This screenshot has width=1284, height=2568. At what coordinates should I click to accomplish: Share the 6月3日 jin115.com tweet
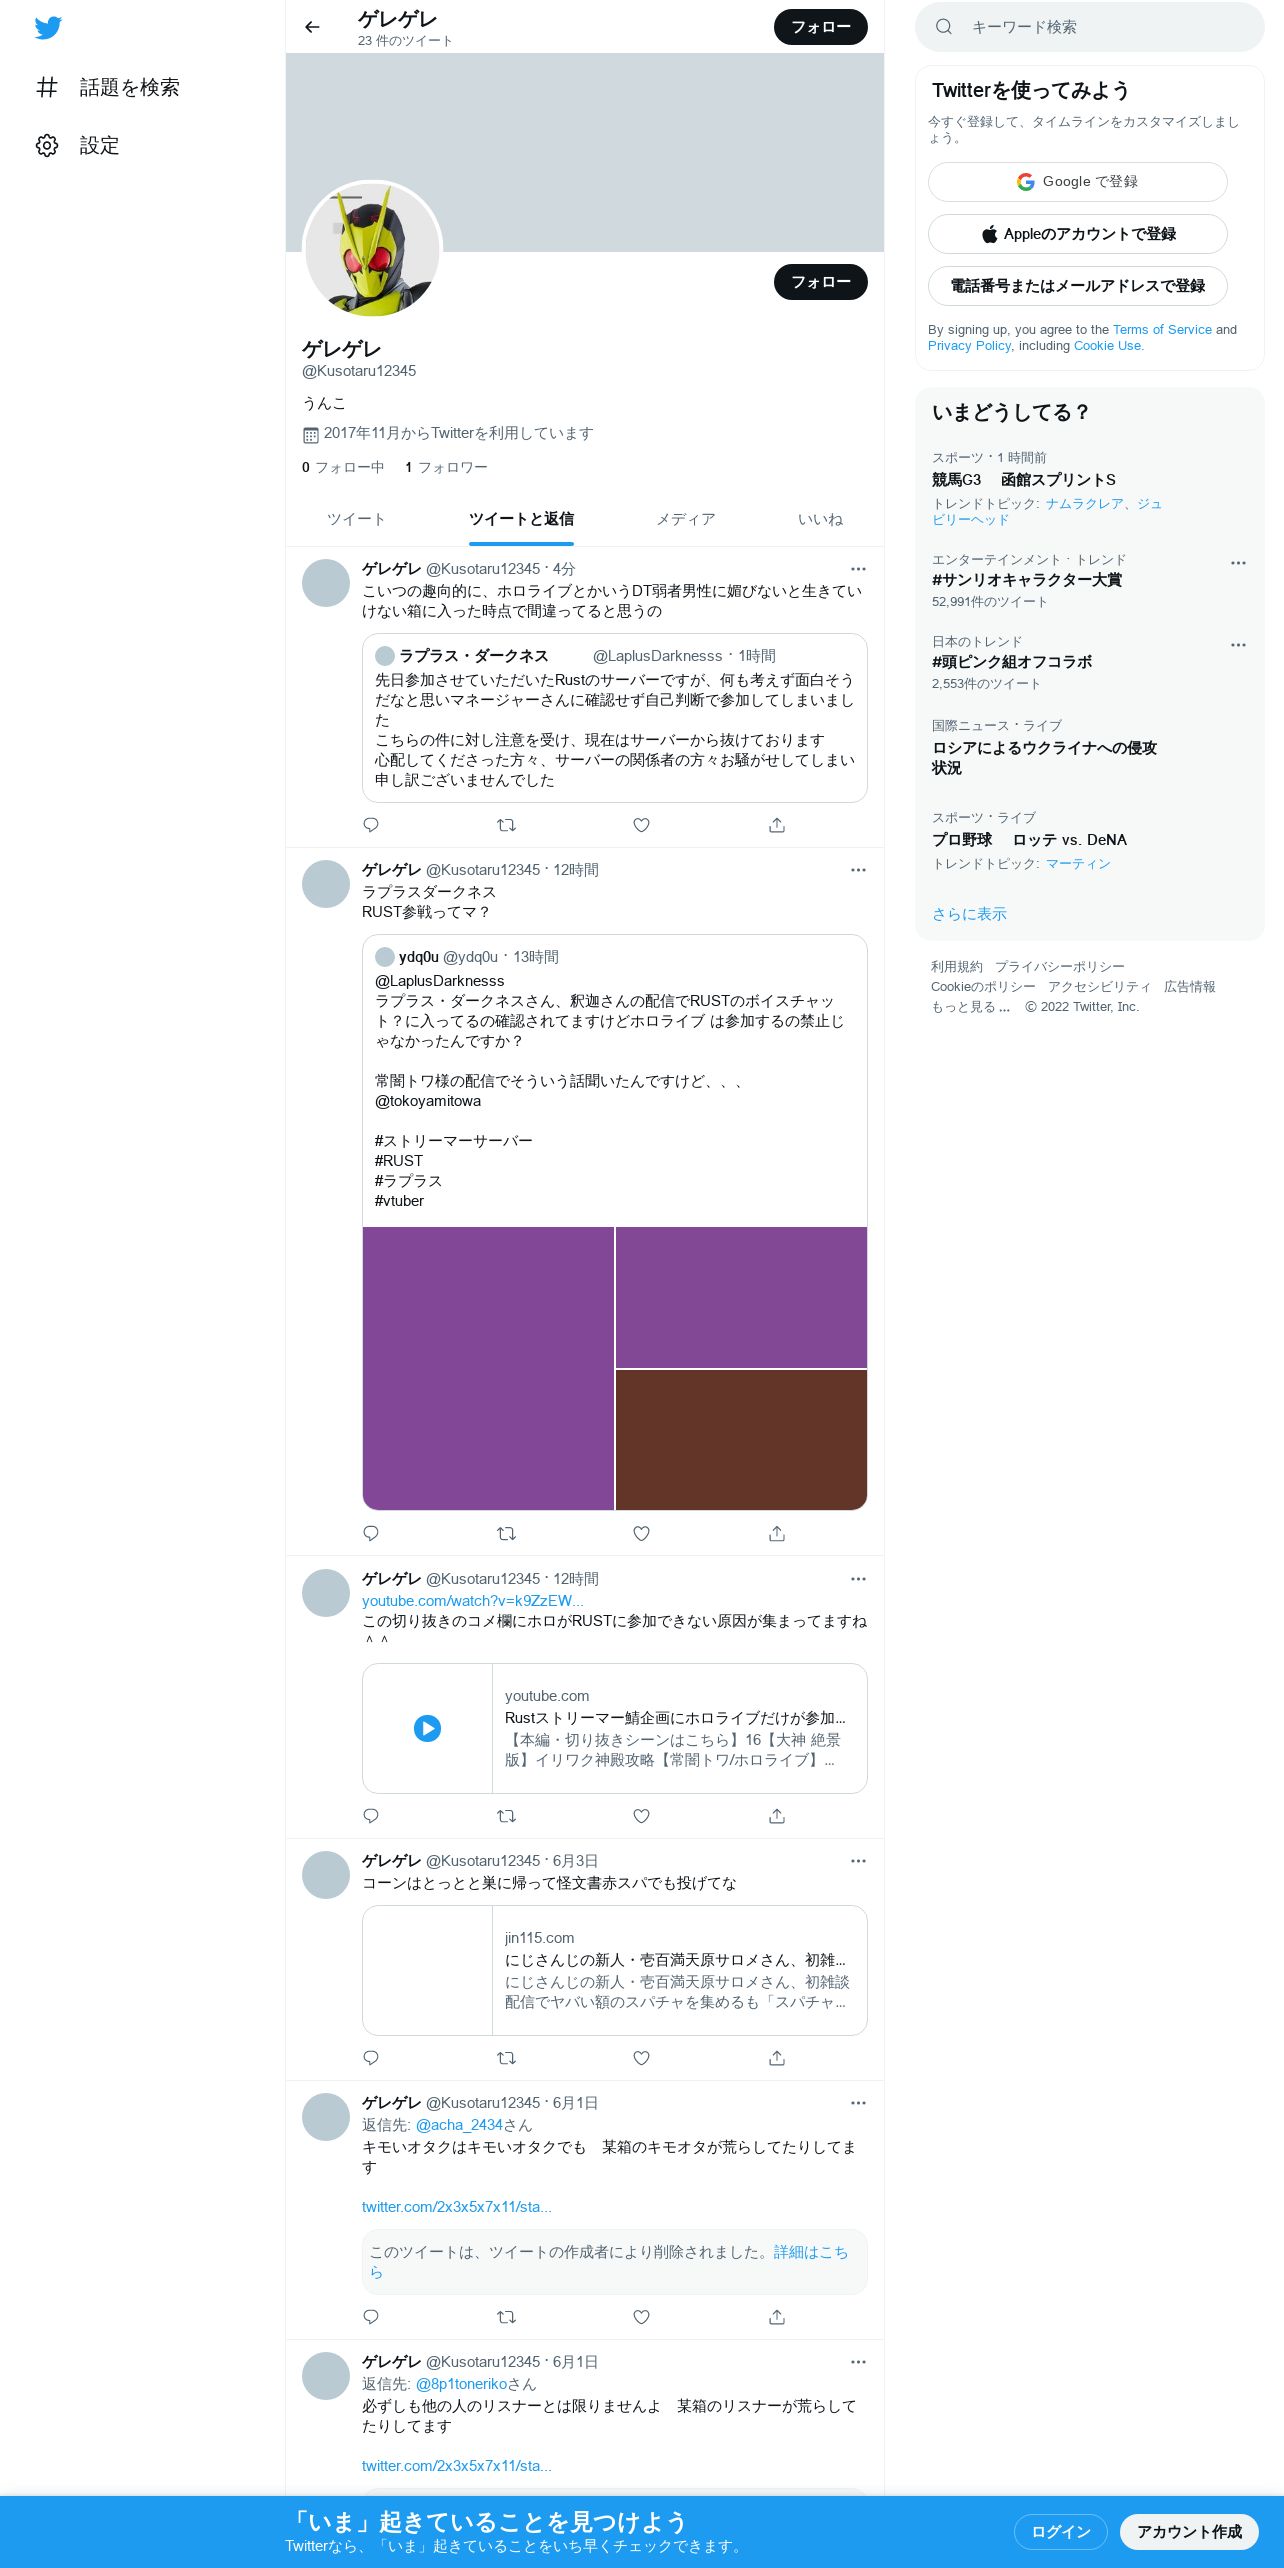pos(777,2058)
